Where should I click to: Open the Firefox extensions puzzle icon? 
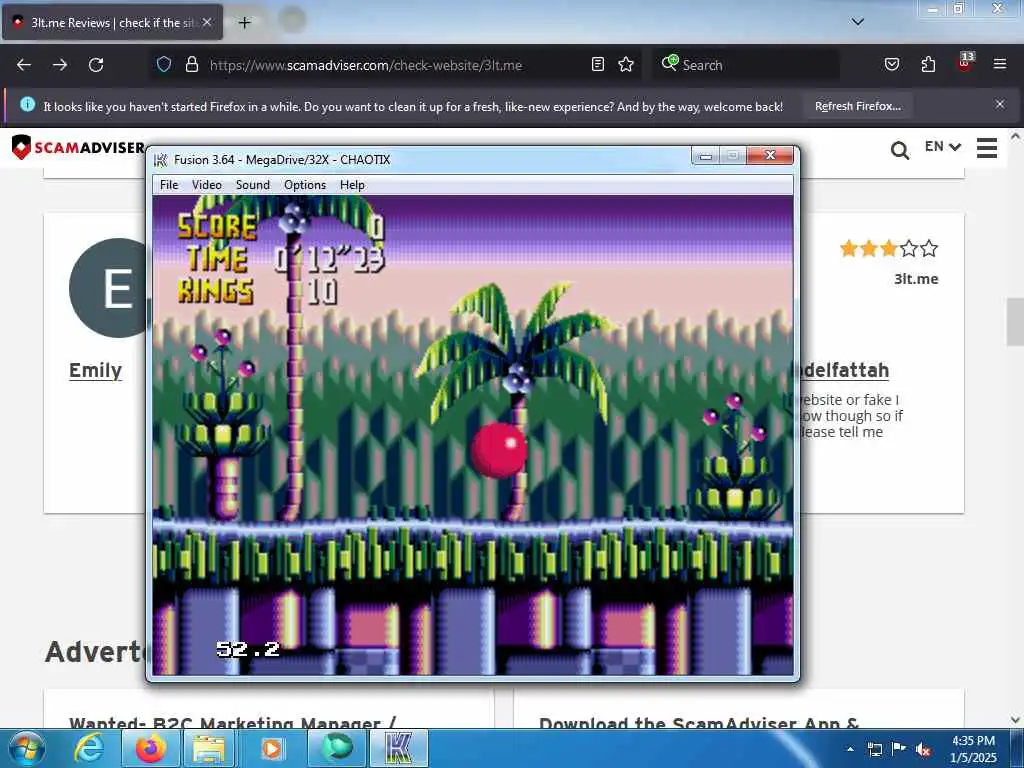pyautogui.click(x=928, y=64)
